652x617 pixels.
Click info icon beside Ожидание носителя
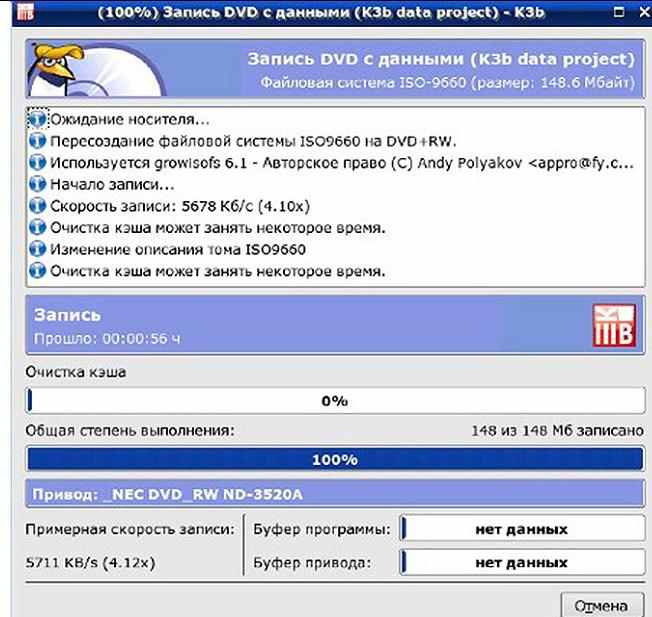[37, 119]
